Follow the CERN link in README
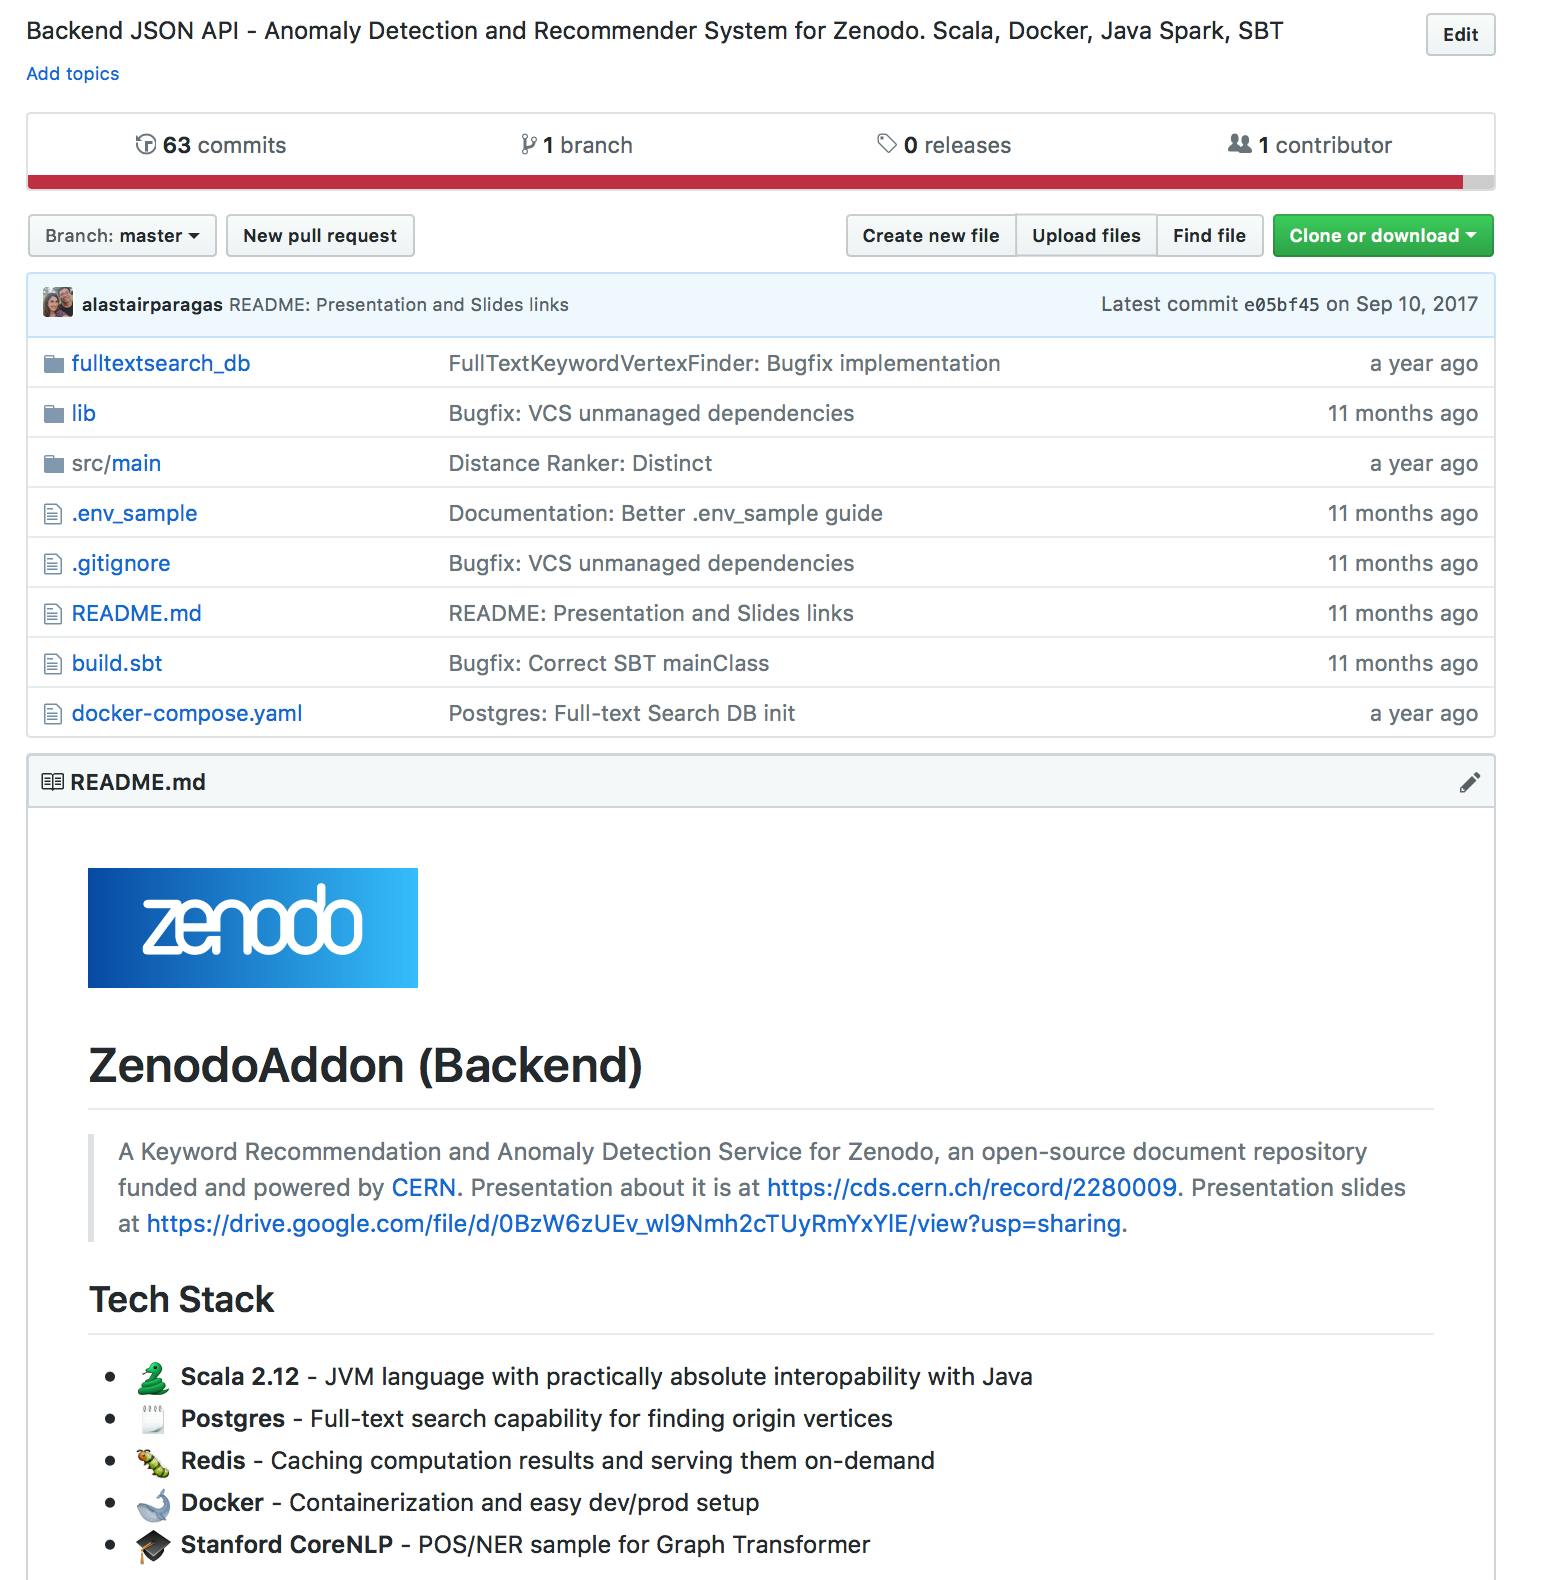The height and width of the screenshot is (1580, 1552). tap(423, 1187)
